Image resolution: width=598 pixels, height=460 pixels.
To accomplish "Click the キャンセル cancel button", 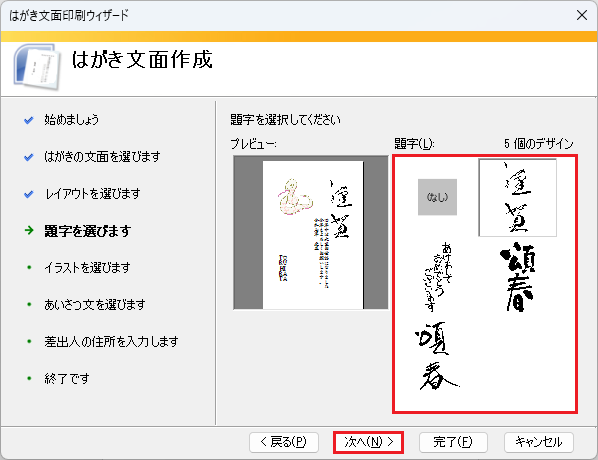I will [x=539, y=442].
